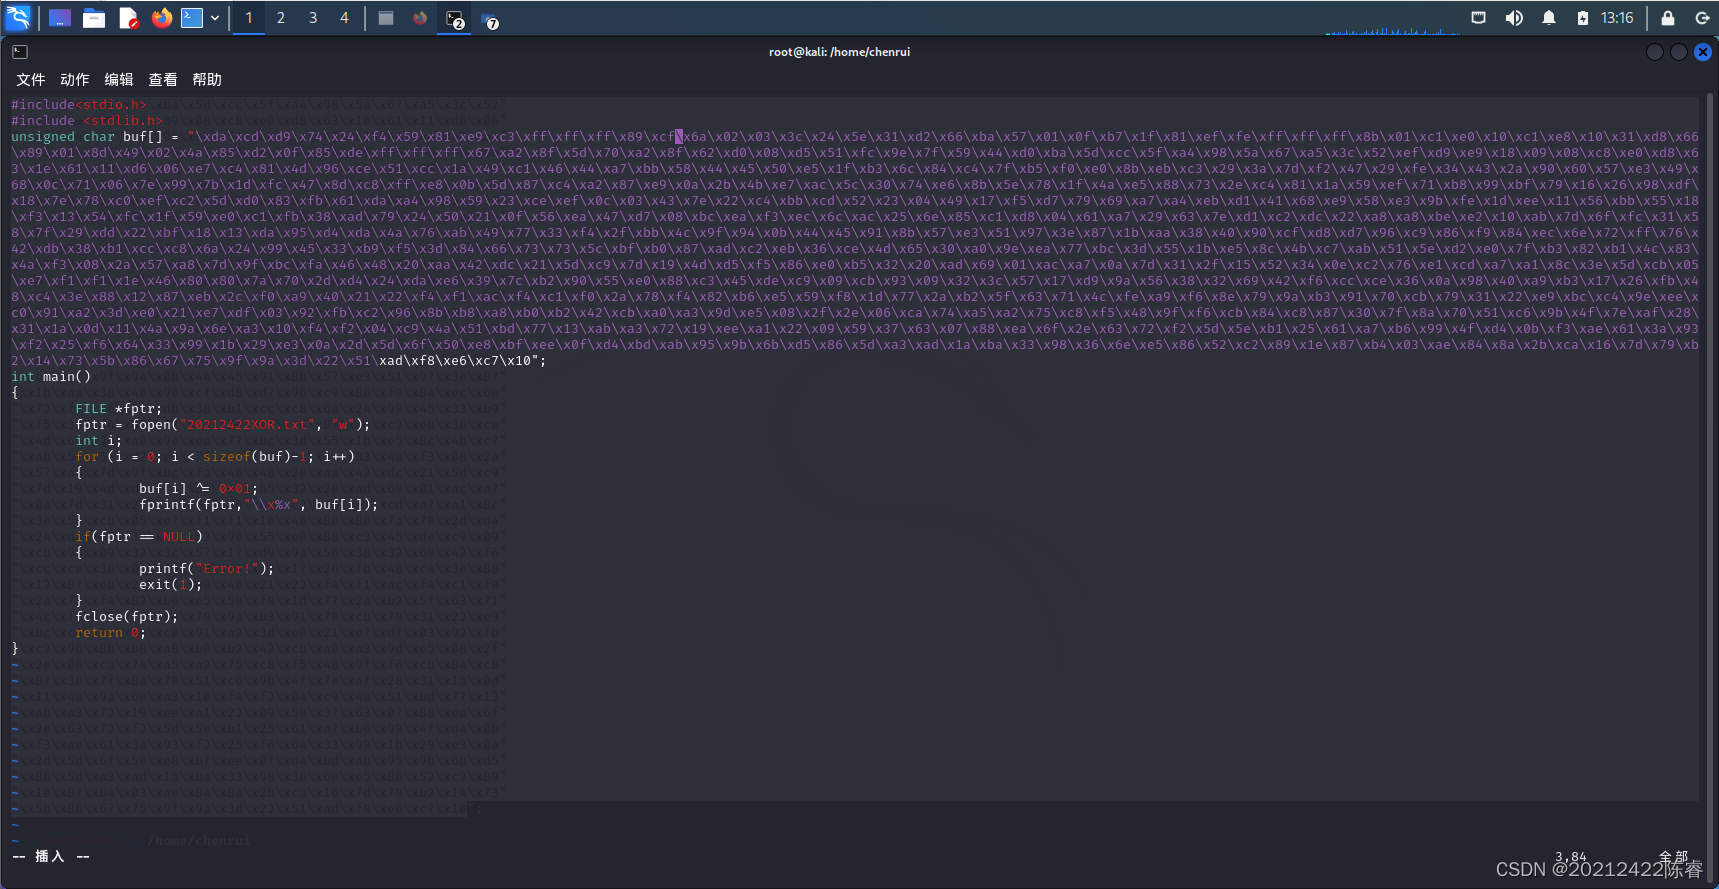Click the window title 'root@kali: /home/chenrui'
Image resolution: width=1719 pixels, height=889 pixels.
pyautogui.click(x=839, y=52)
